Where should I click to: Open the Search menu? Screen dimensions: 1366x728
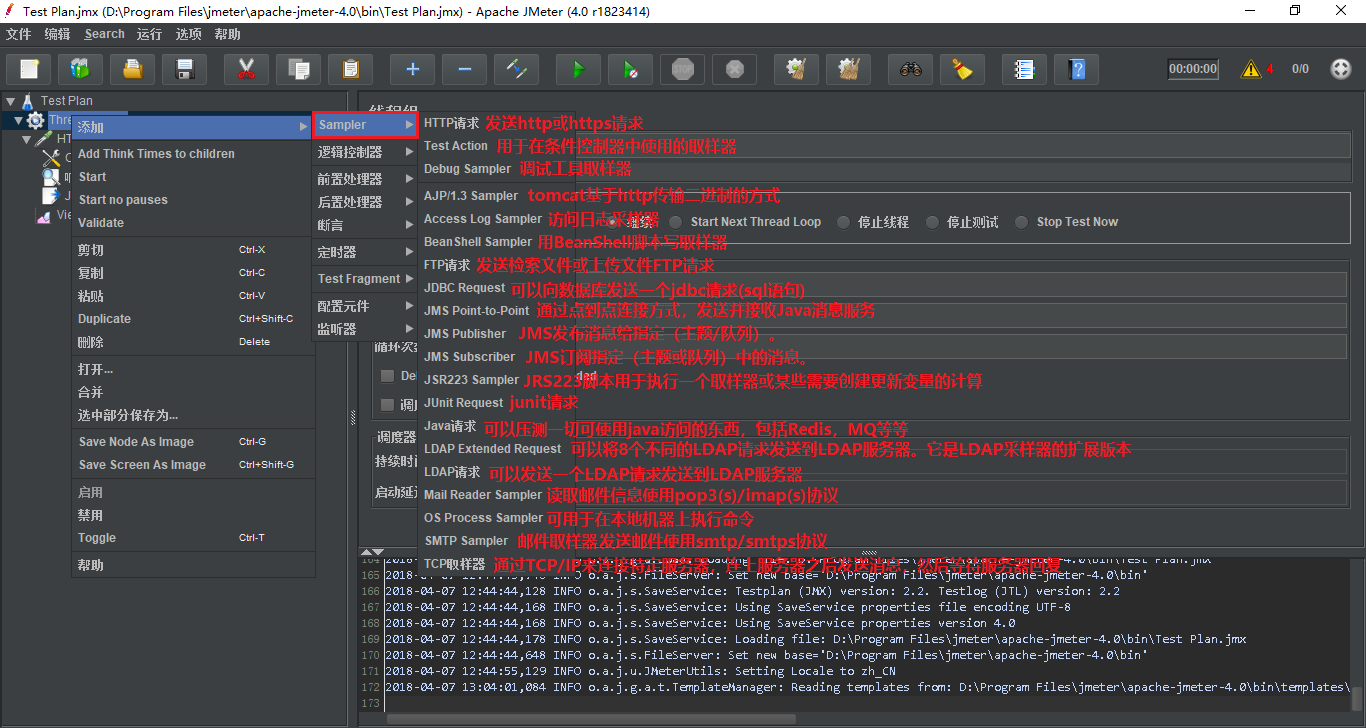click(x=104, y=34)
